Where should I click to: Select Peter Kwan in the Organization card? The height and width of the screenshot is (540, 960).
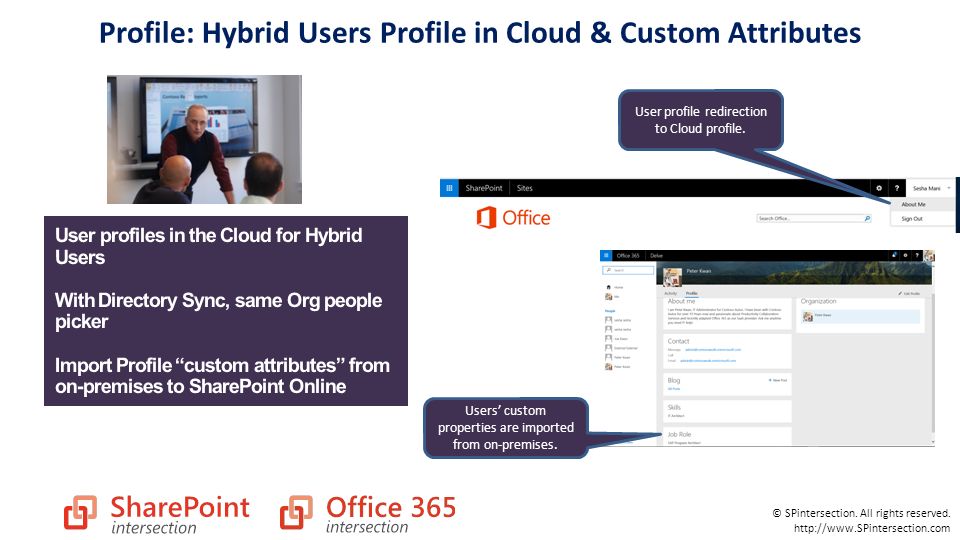861,316
